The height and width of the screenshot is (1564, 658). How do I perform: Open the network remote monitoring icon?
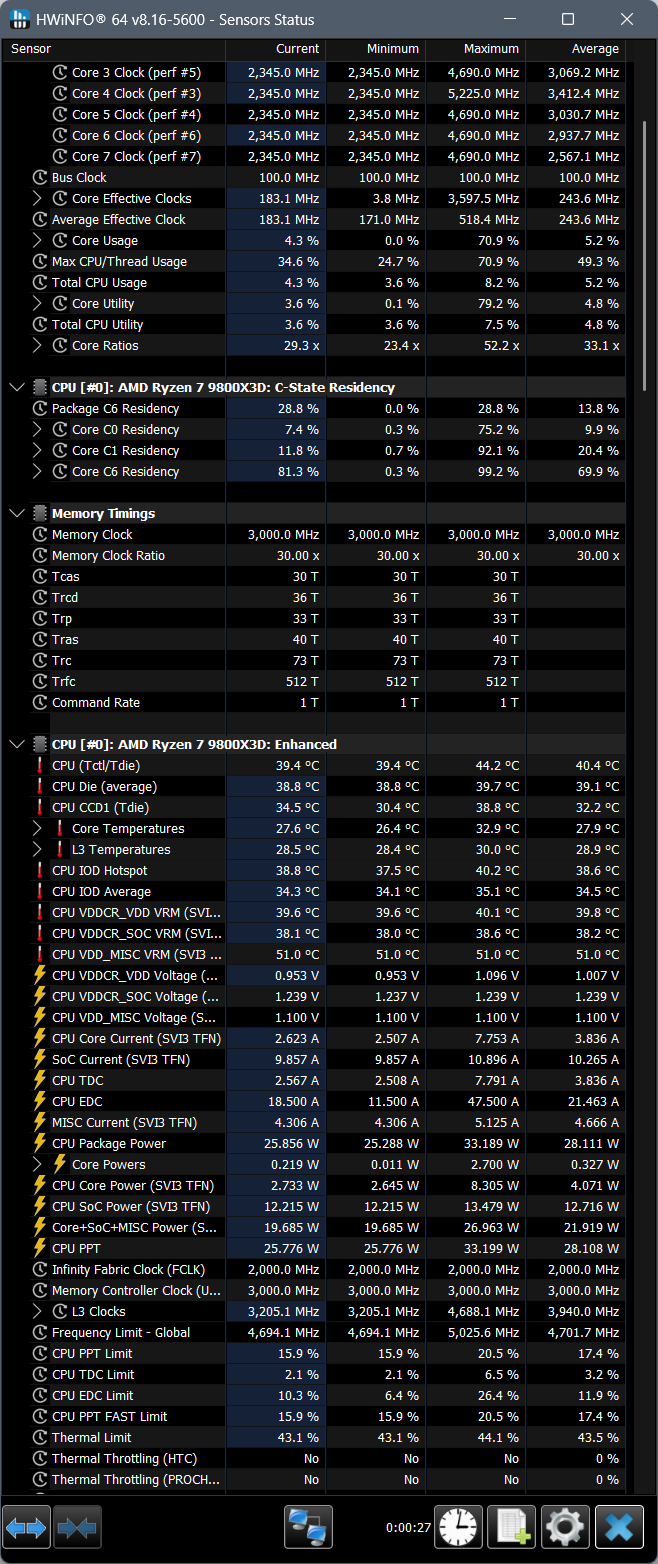308,1527
